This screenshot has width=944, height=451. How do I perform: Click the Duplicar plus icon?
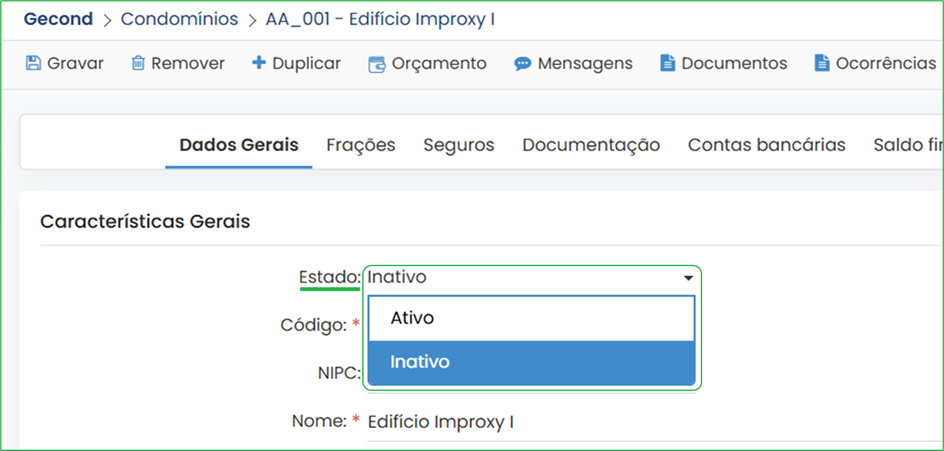point(258,63)
